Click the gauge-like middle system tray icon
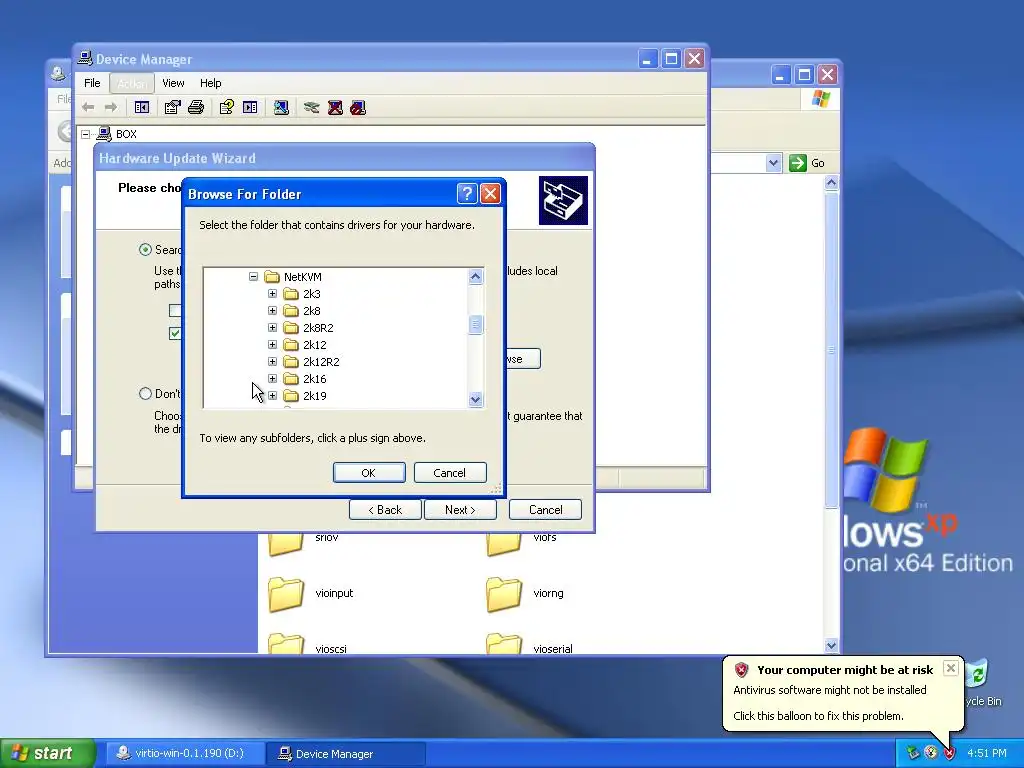This screenshot has width=1024, height=768. (x=931, y=753)
